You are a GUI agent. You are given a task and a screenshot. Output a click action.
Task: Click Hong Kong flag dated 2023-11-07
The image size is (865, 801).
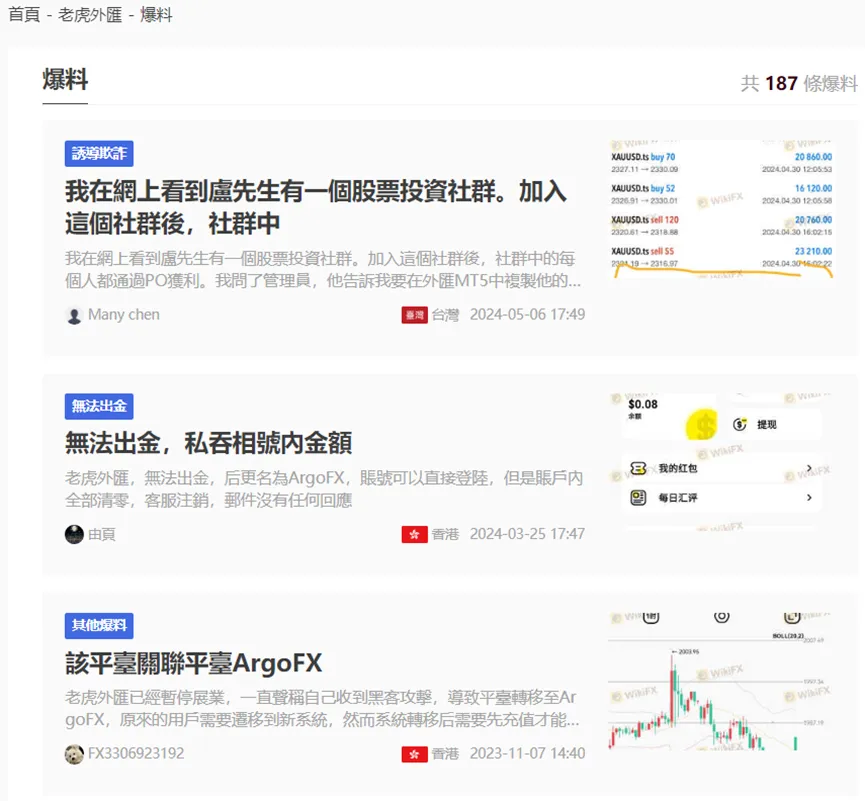tap(414, 754)
